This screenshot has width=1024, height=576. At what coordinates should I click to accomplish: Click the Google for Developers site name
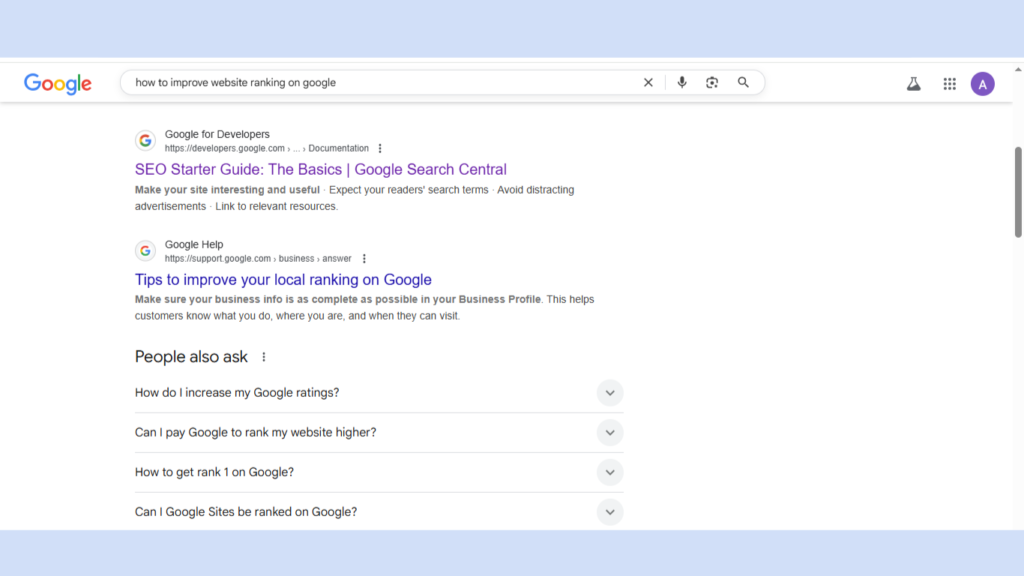(217, 134)
